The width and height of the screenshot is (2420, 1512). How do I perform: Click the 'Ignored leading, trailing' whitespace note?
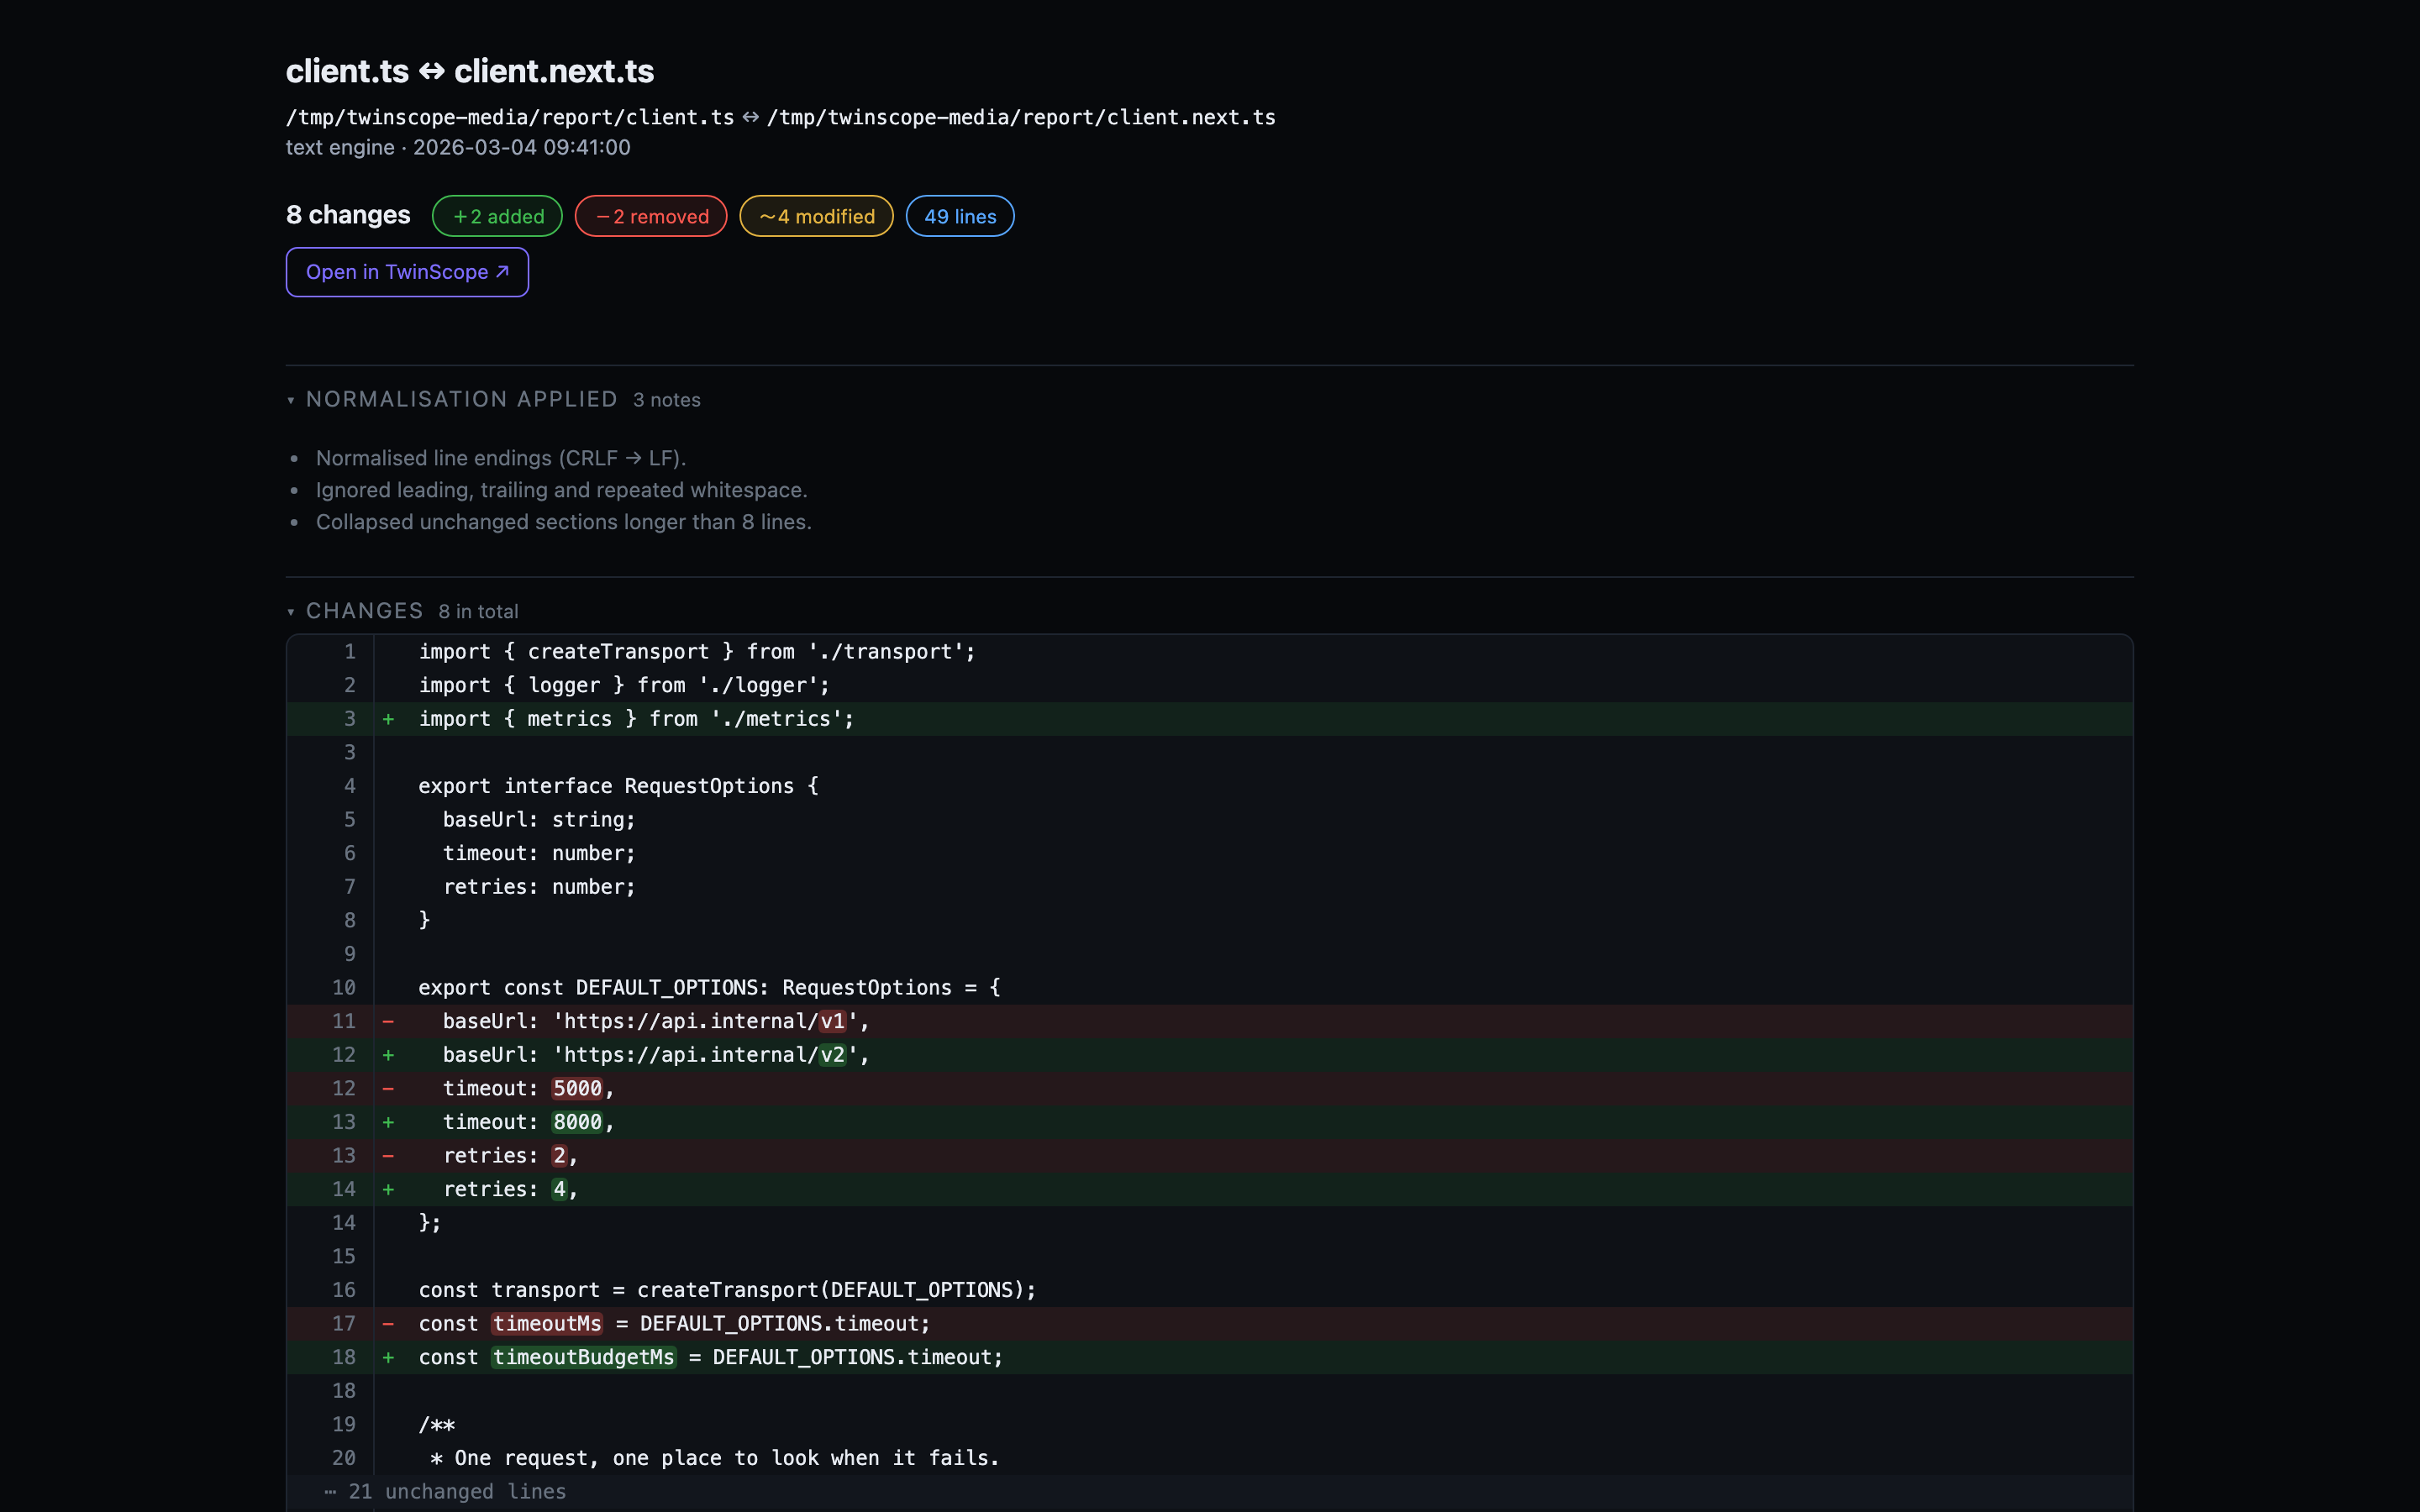[x=562, y=490]
